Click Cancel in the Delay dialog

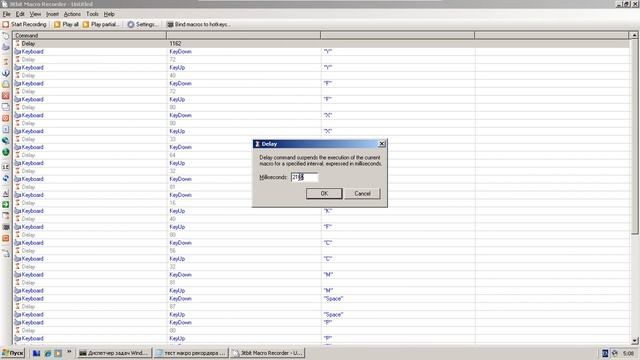(362, 193)
